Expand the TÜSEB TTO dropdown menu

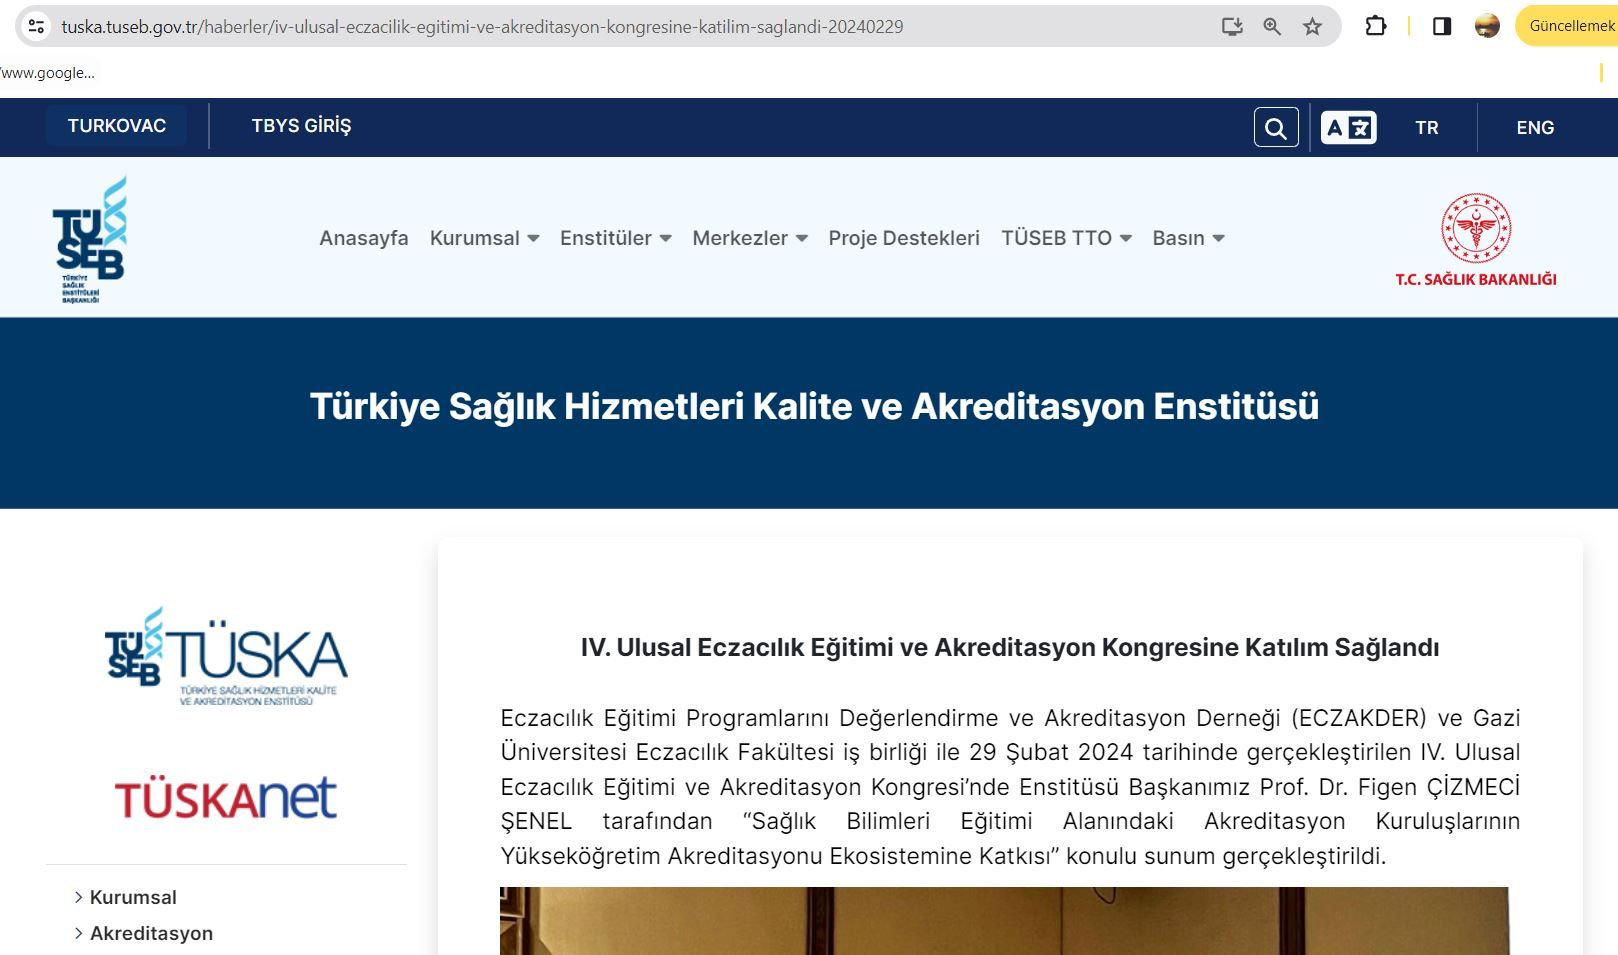pyautogui.click(x=1067, y=238)
